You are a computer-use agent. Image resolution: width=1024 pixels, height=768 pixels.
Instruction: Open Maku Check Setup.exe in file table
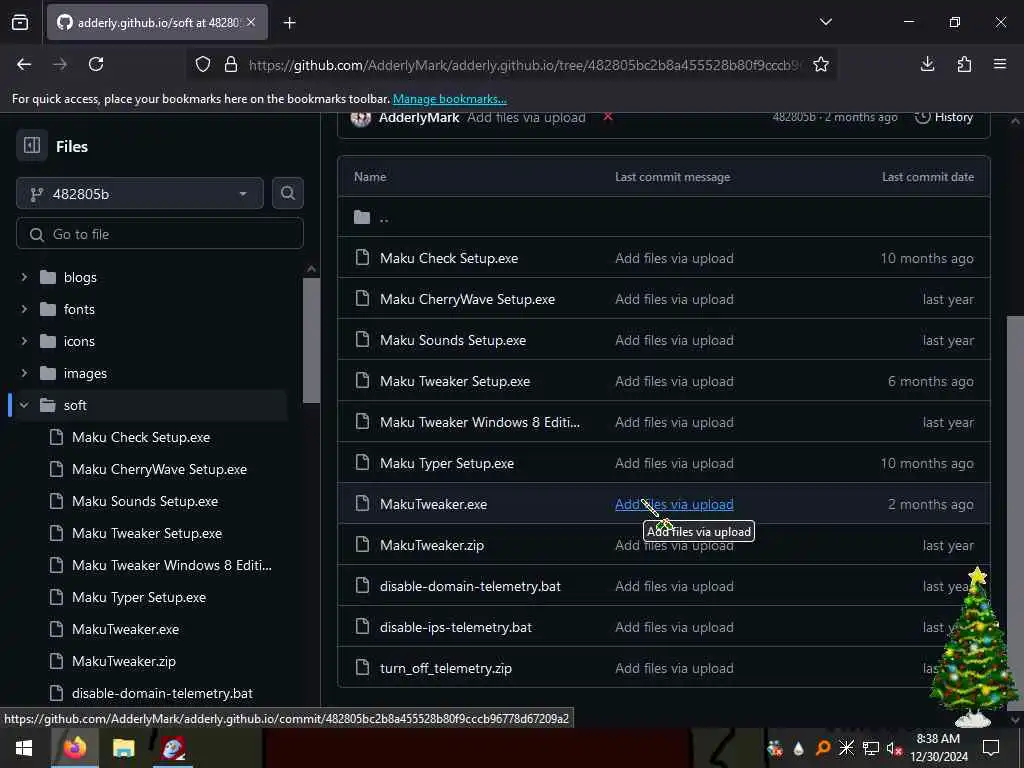pyautogui.click(x=449, y=258)
